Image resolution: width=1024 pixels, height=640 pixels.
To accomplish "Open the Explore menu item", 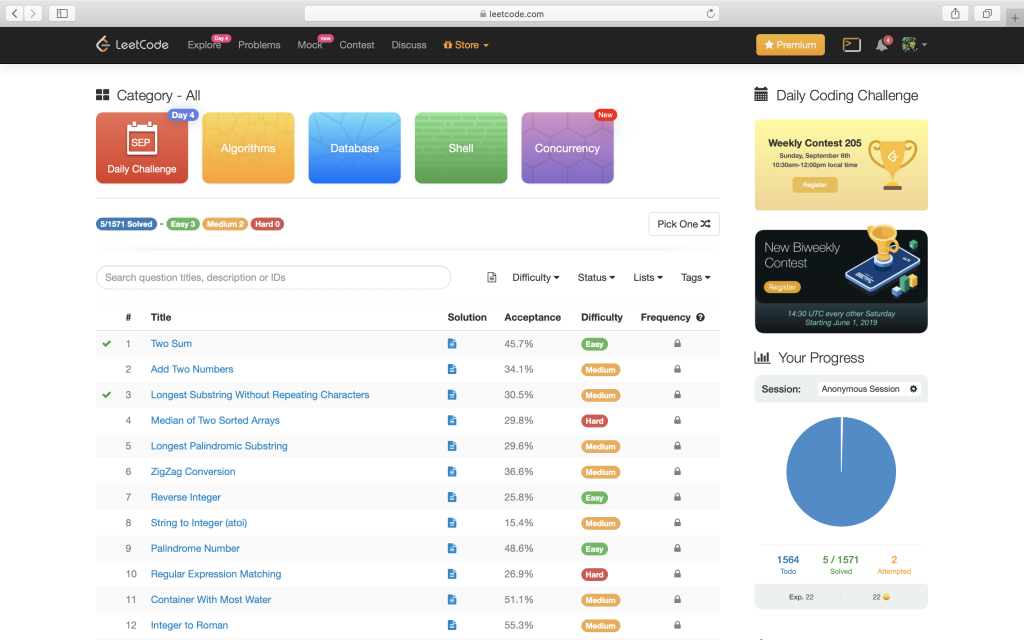I will [x=204, y=45].
